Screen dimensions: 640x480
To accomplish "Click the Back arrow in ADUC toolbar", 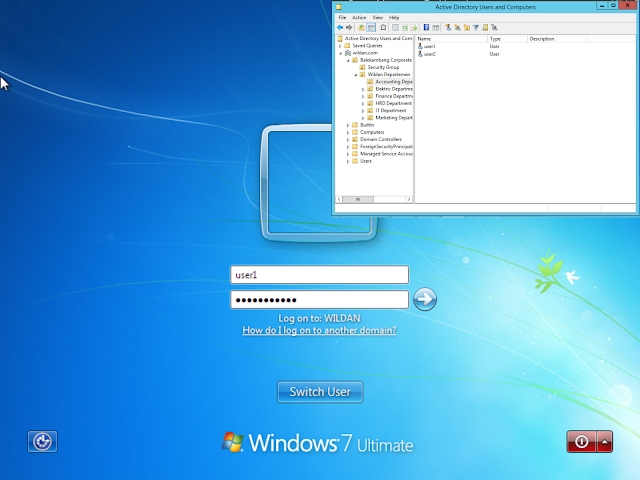I will 340,28.
